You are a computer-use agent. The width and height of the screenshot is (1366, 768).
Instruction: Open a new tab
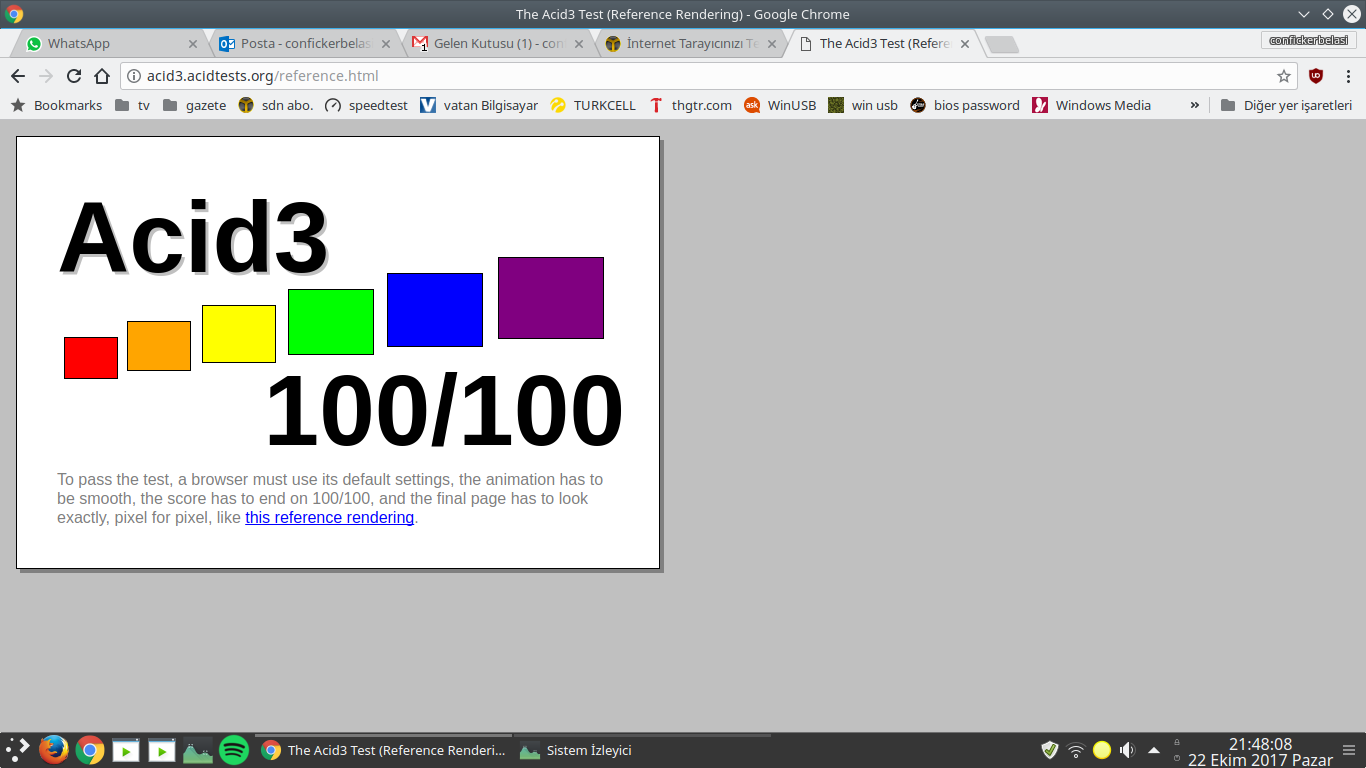[1002, 44]
